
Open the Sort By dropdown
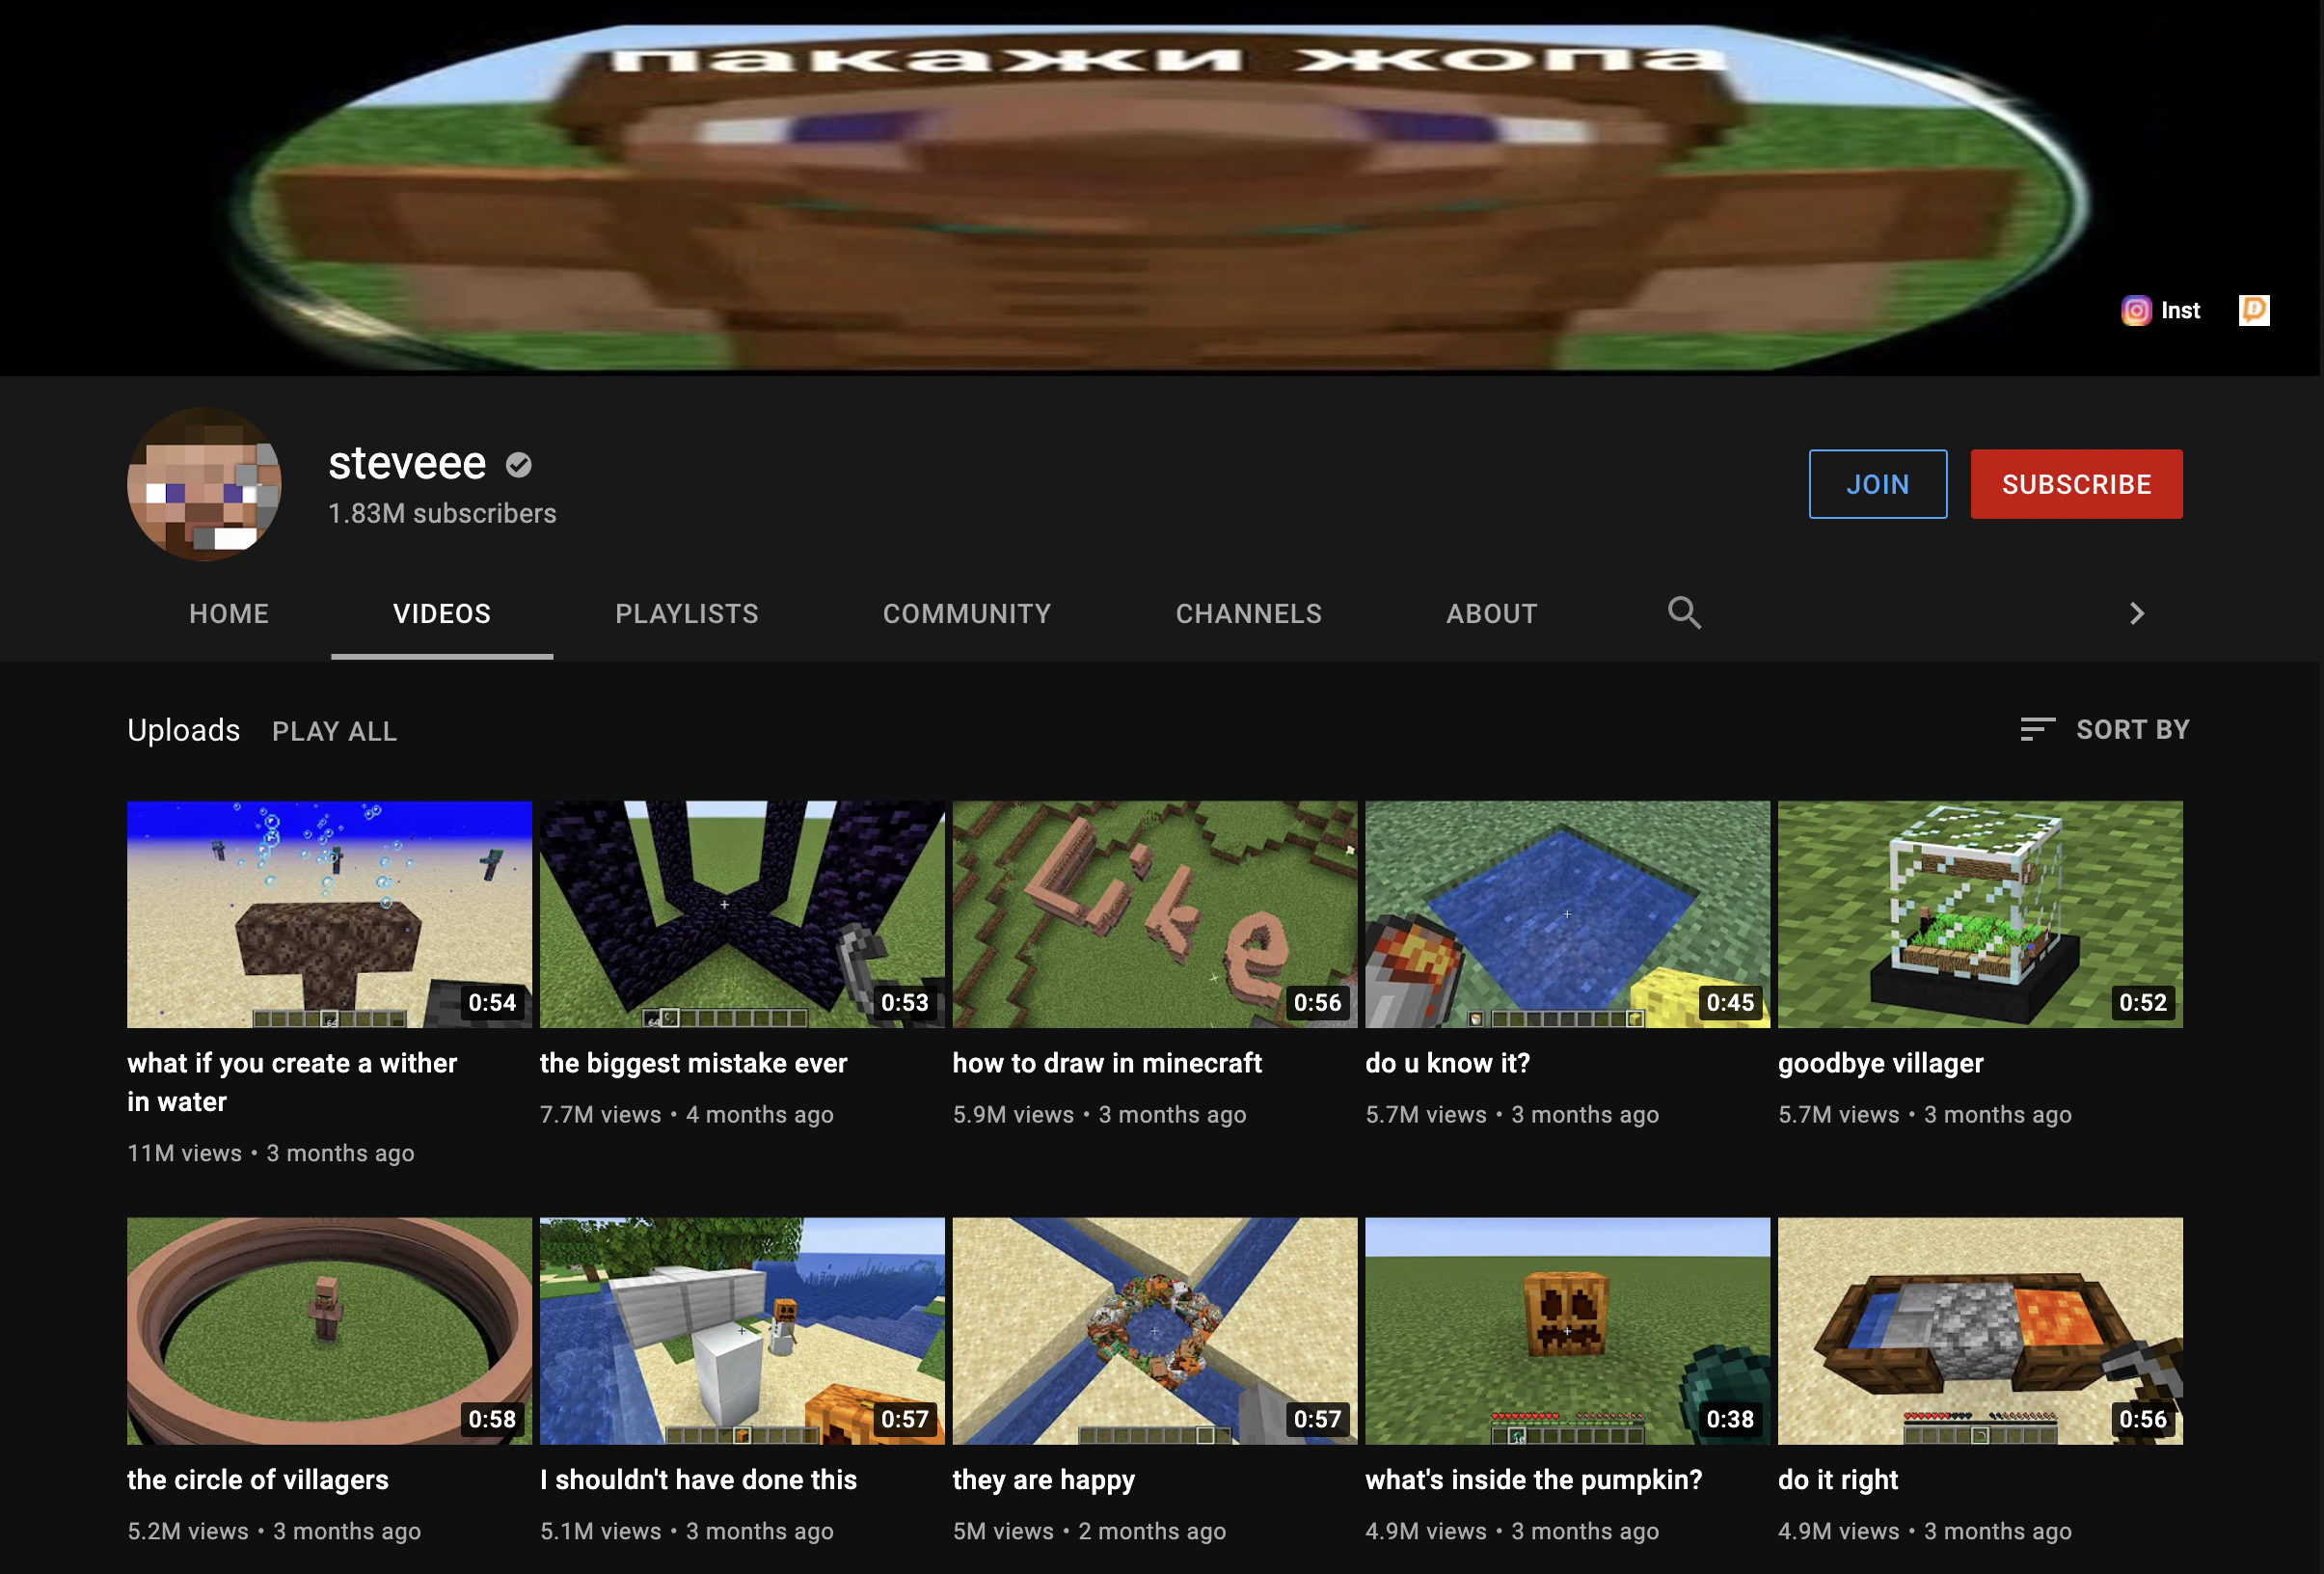click(2104, 730)
